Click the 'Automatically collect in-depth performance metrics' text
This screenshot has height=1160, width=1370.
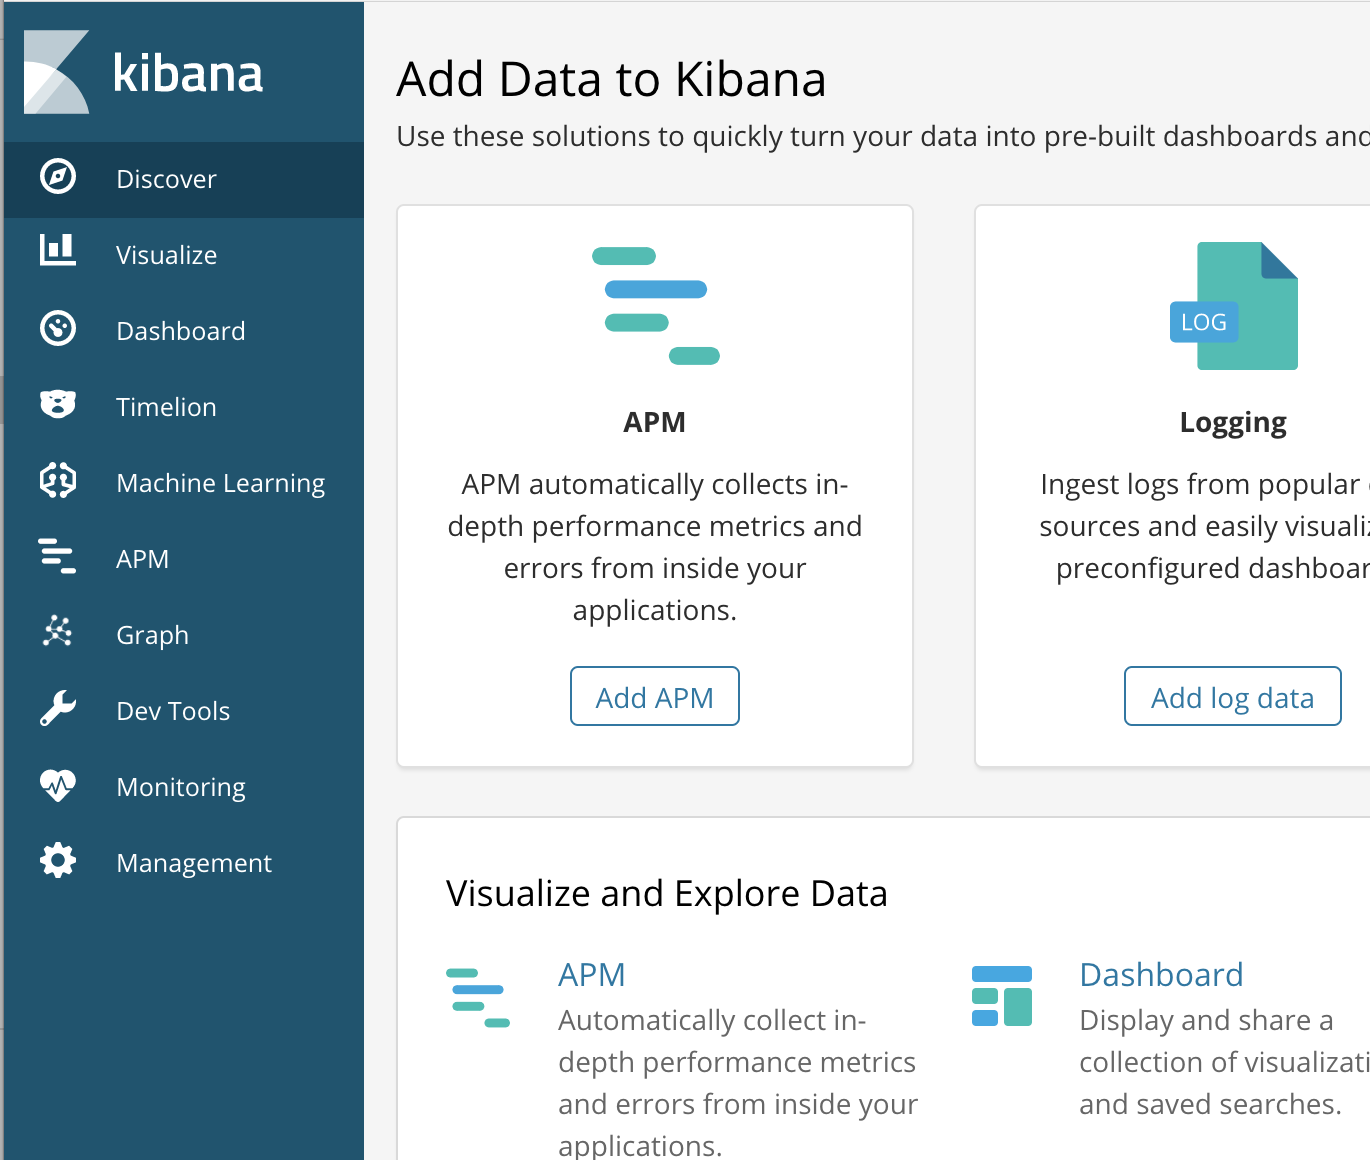click(x=738, y=1082)
